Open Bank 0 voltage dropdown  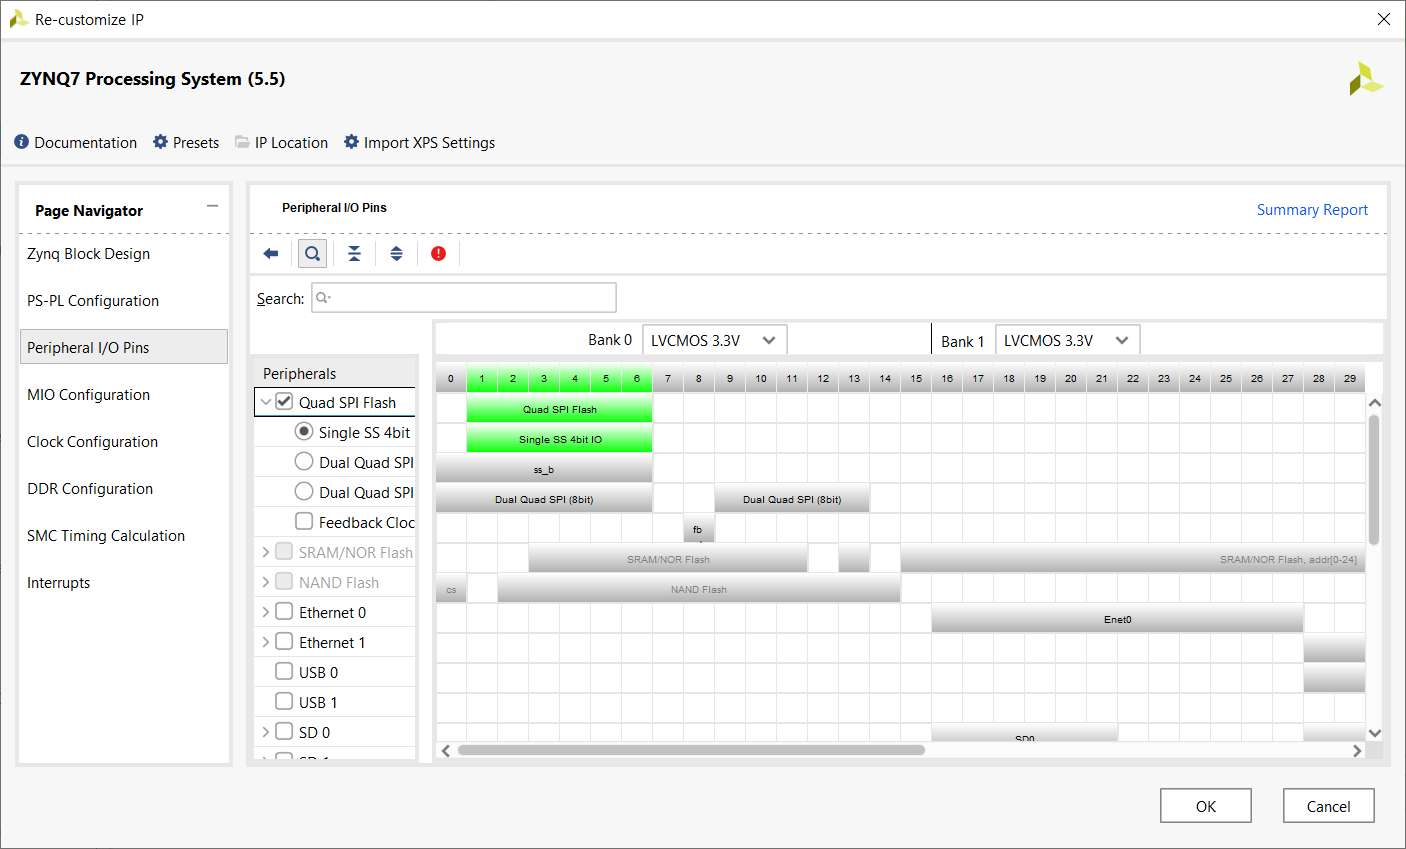(x=714, y=340)
